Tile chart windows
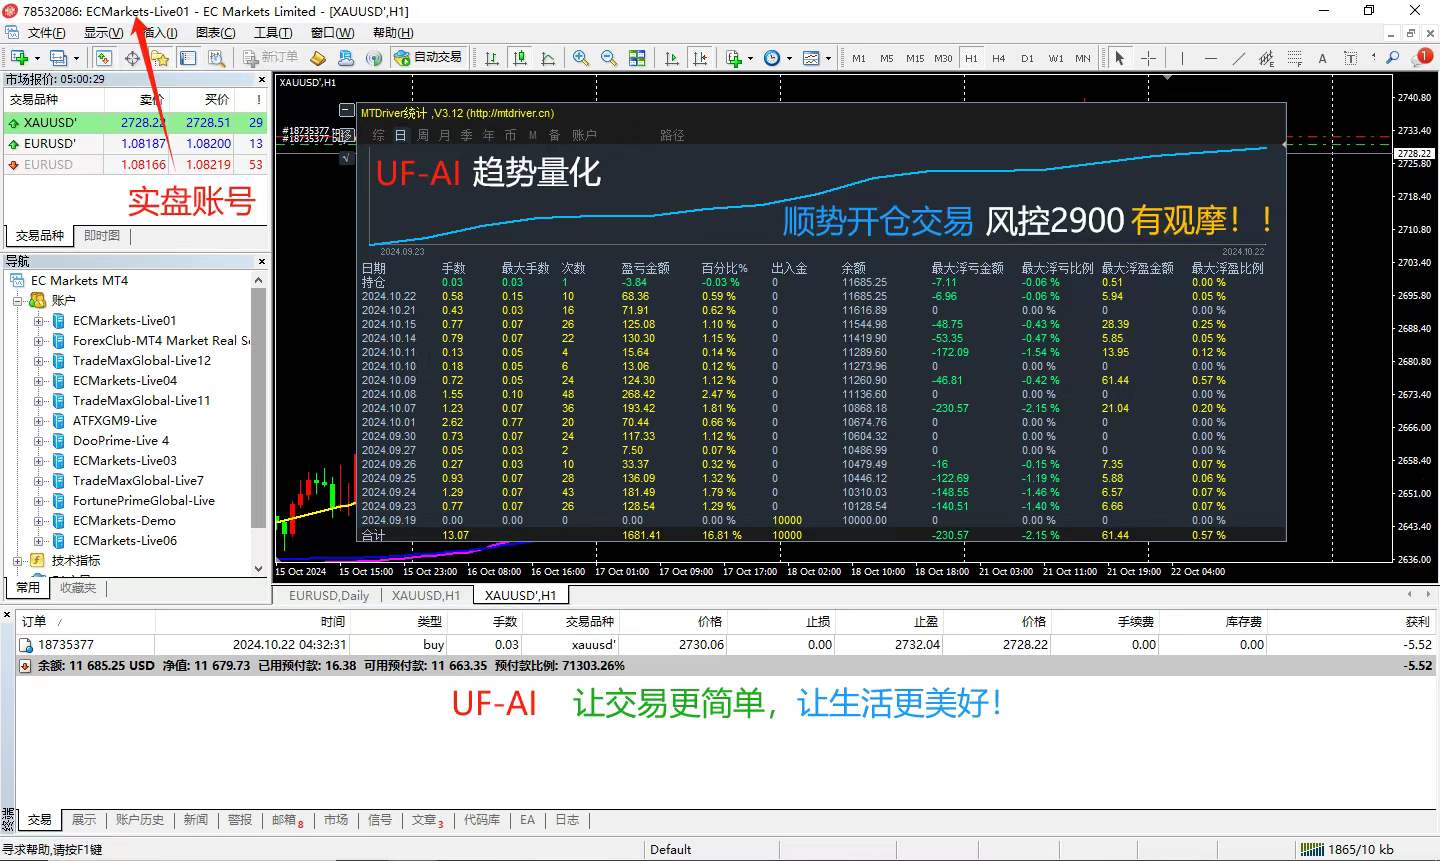The height and width of the screenshot is (861, 1440). (639, 57)
